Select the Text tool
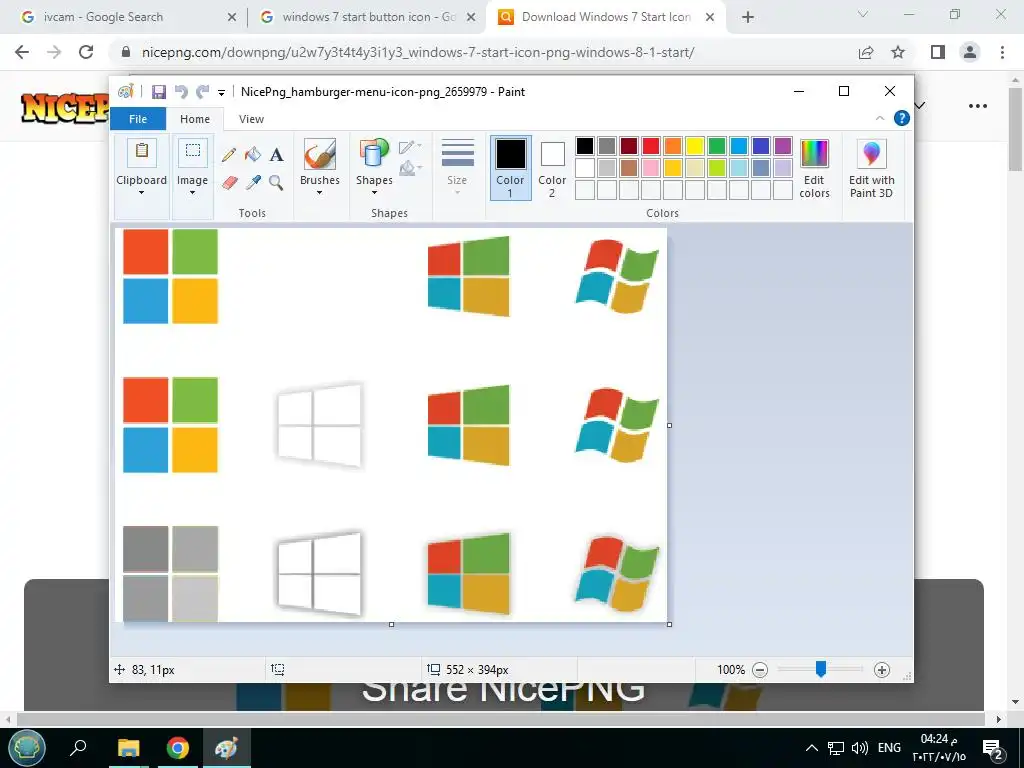The image size is (1024, 768). point(277,155)
